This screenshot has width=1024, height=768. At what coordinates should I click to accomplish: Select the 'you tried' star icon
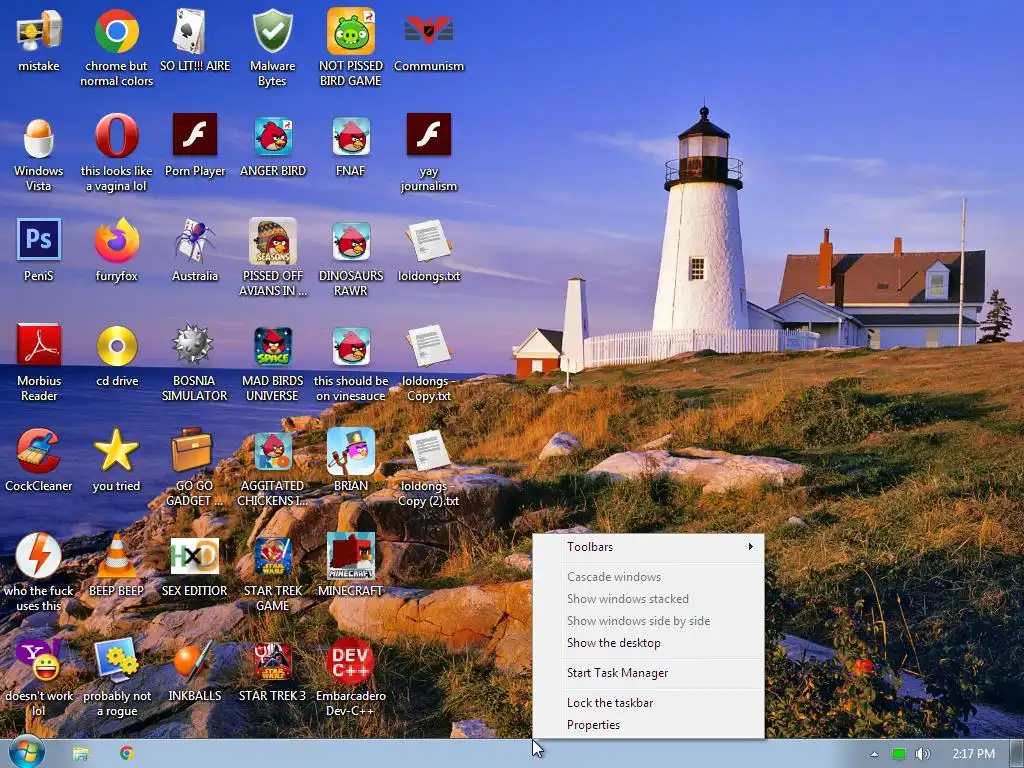point(116,450)
